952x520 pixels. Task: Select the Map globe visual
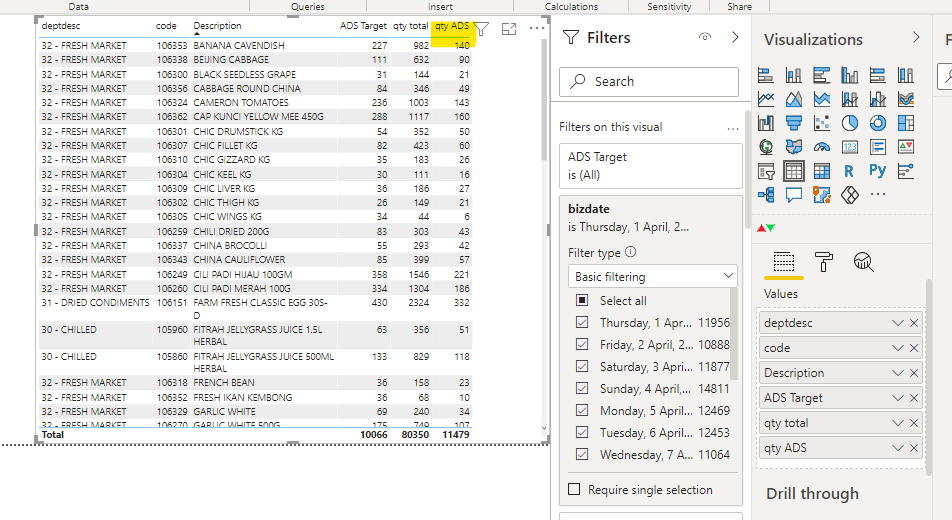(766, 147)
